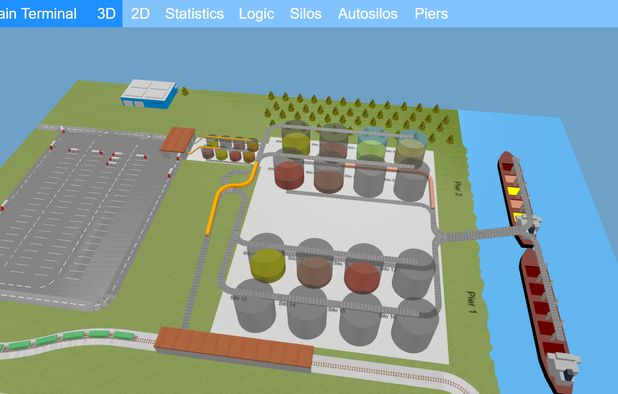Open the Logic tab
618x394 pixels.
pyautogui.click(x=256, y=14)
